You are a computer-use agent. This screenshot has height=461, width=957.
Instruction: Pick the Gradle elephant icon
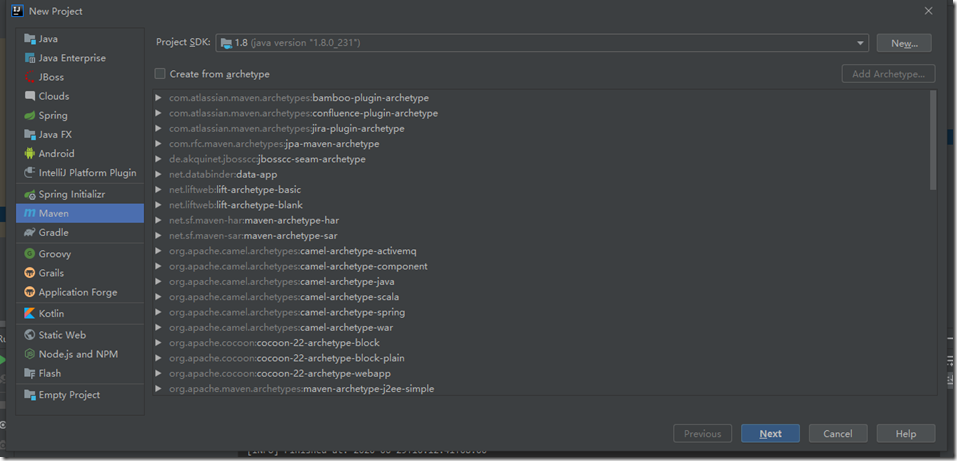click(x=29, y=233)
